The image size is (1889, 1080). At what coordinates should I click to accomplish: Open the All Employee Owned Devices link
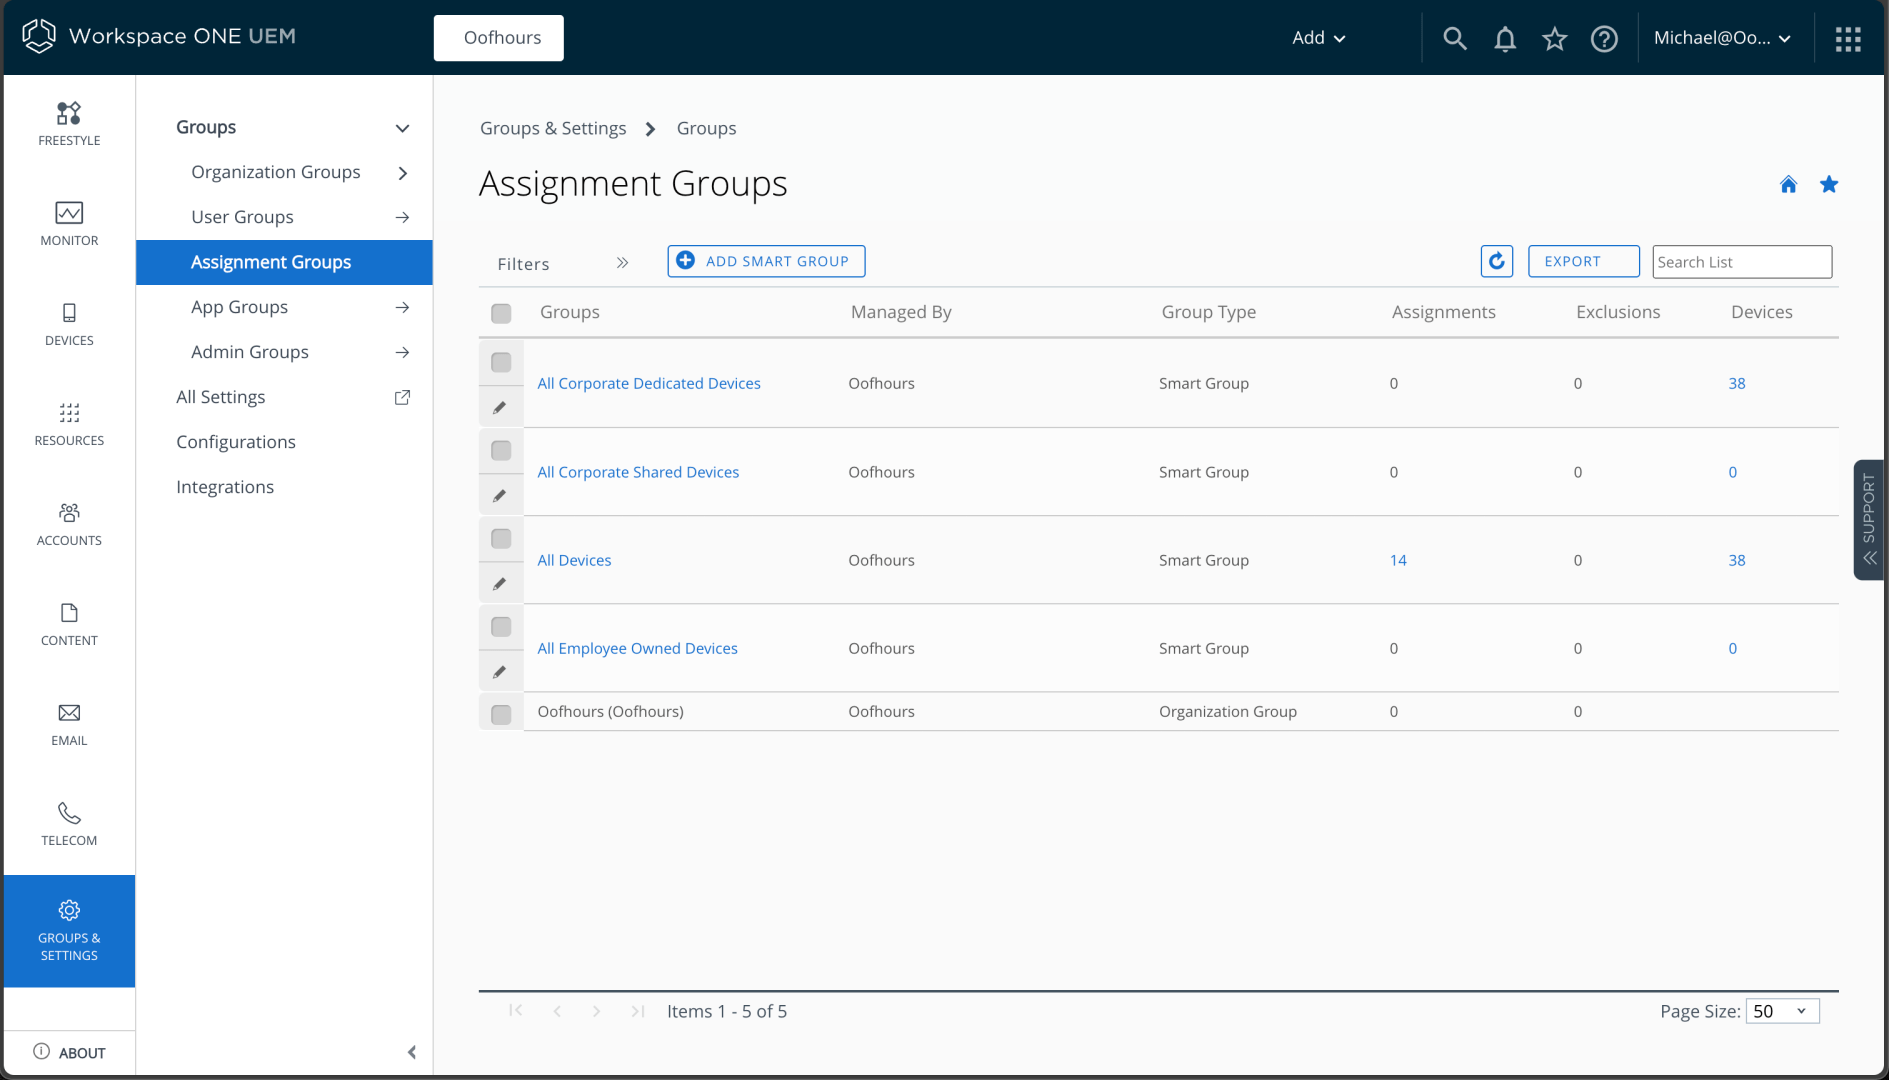637,648
